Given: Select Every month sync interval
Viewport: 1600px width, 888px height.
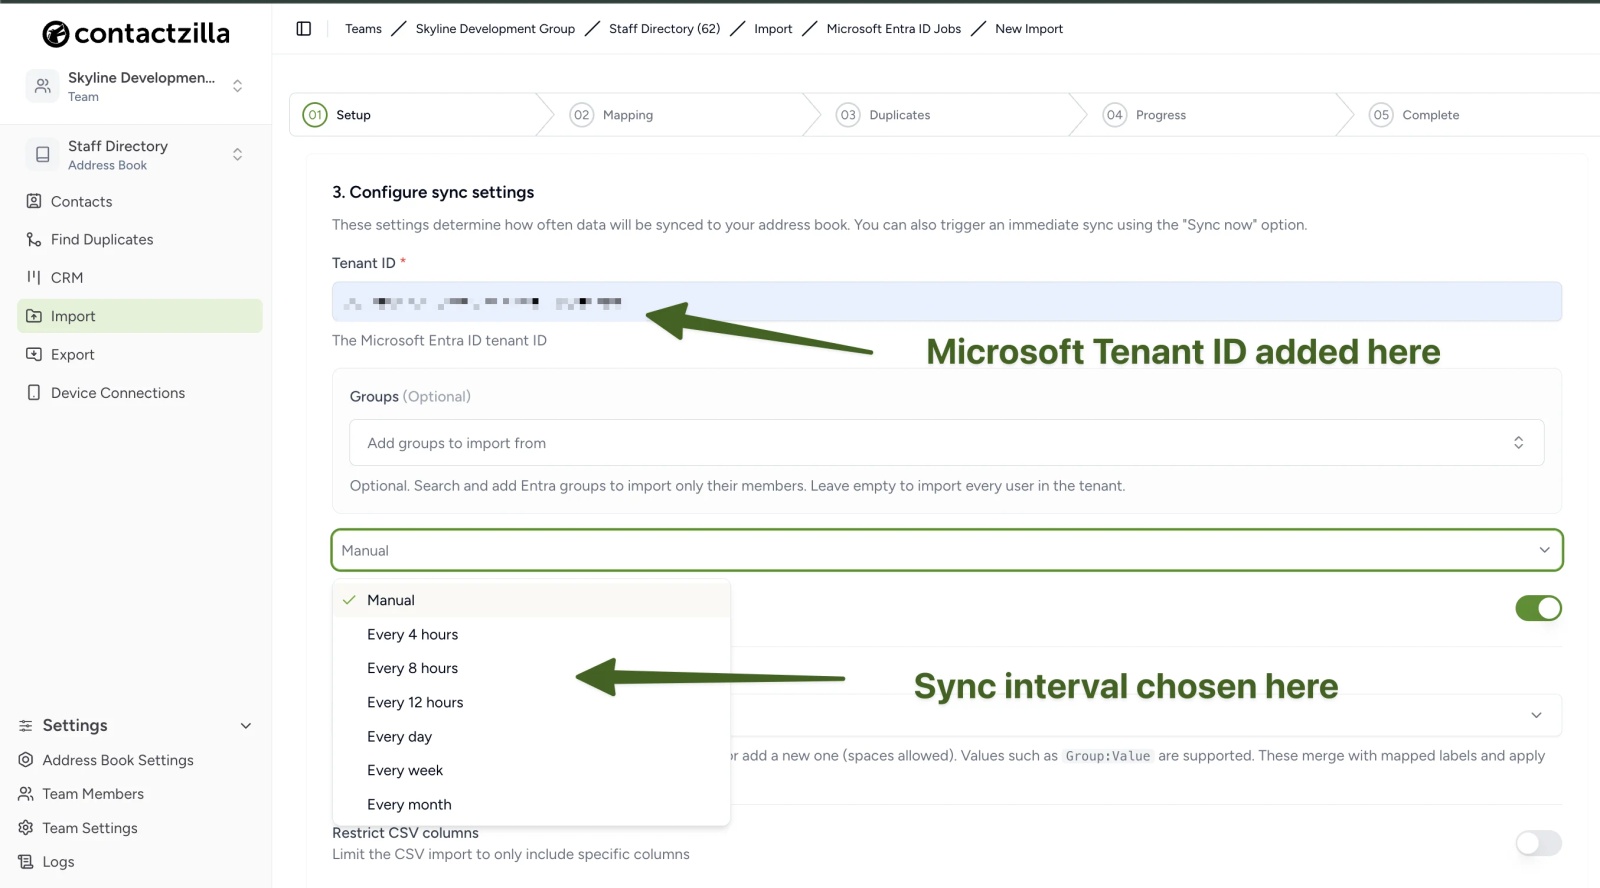Looking at the screenshot, I should point(531,805).
